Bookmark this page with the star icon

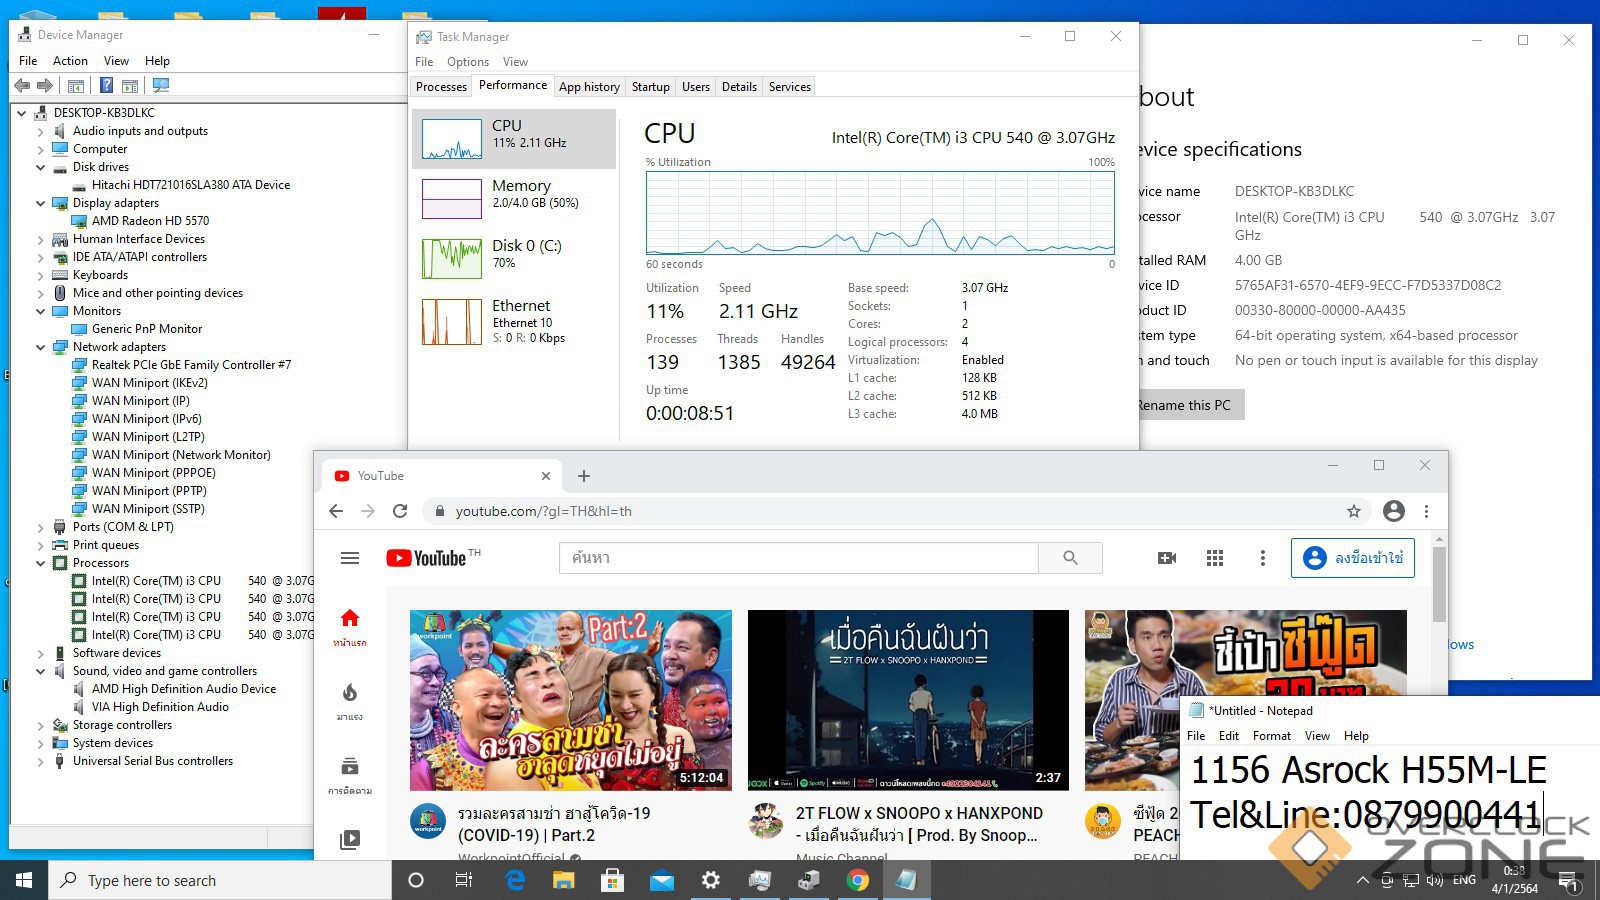[x=1354, y=511]
